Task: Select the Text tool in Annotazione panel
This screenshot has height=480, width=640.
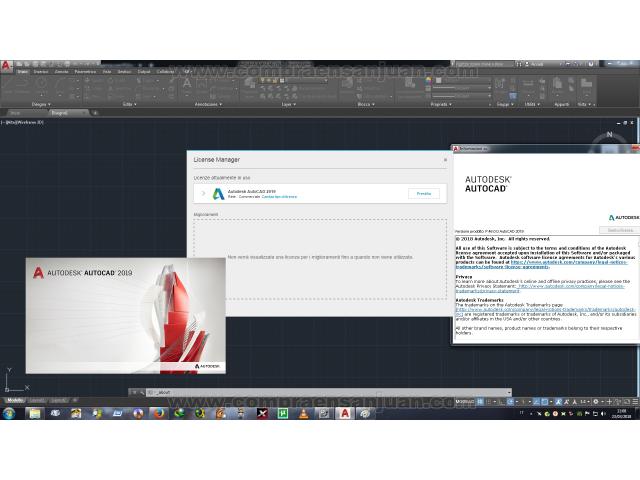Action: click(x=187, y=84)
